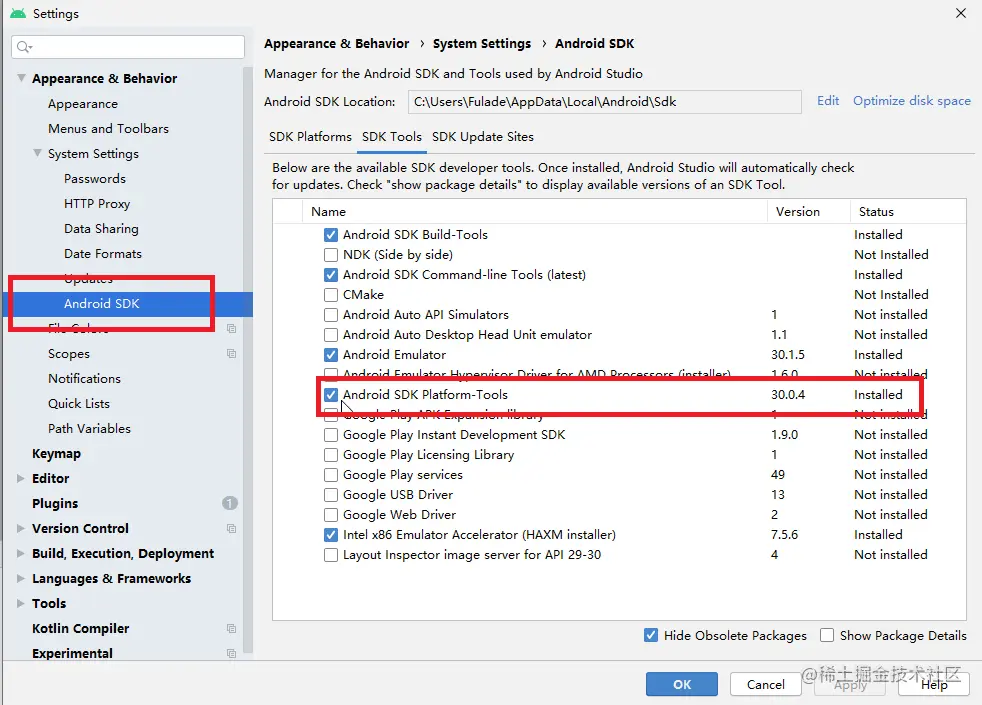
Task: Open Notifications settings page
Action: (x=84, y=379)
